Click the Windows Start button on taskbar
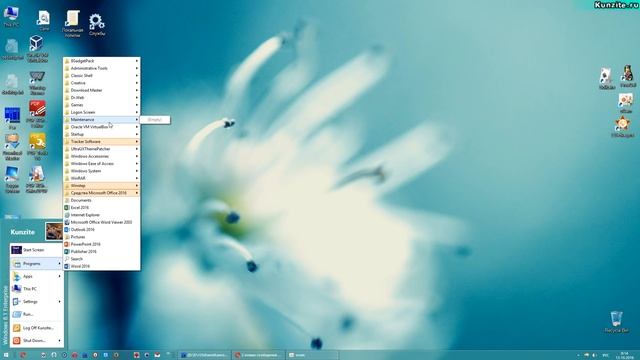 tap(6, 355)
